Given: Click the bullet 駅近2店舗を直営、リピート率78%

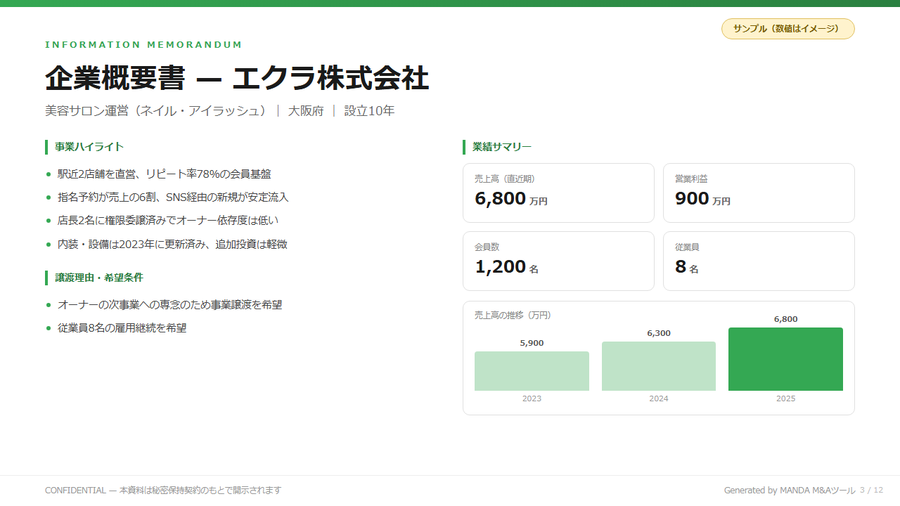Looking at the screenshot, I should pos(164,174).
